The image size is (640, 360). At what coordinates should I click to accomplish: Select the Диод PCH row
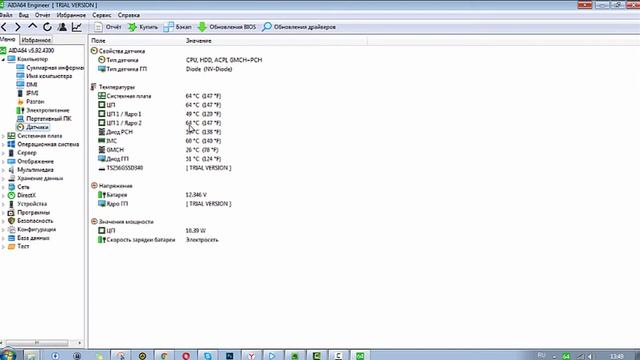click(x=159, y=132)
